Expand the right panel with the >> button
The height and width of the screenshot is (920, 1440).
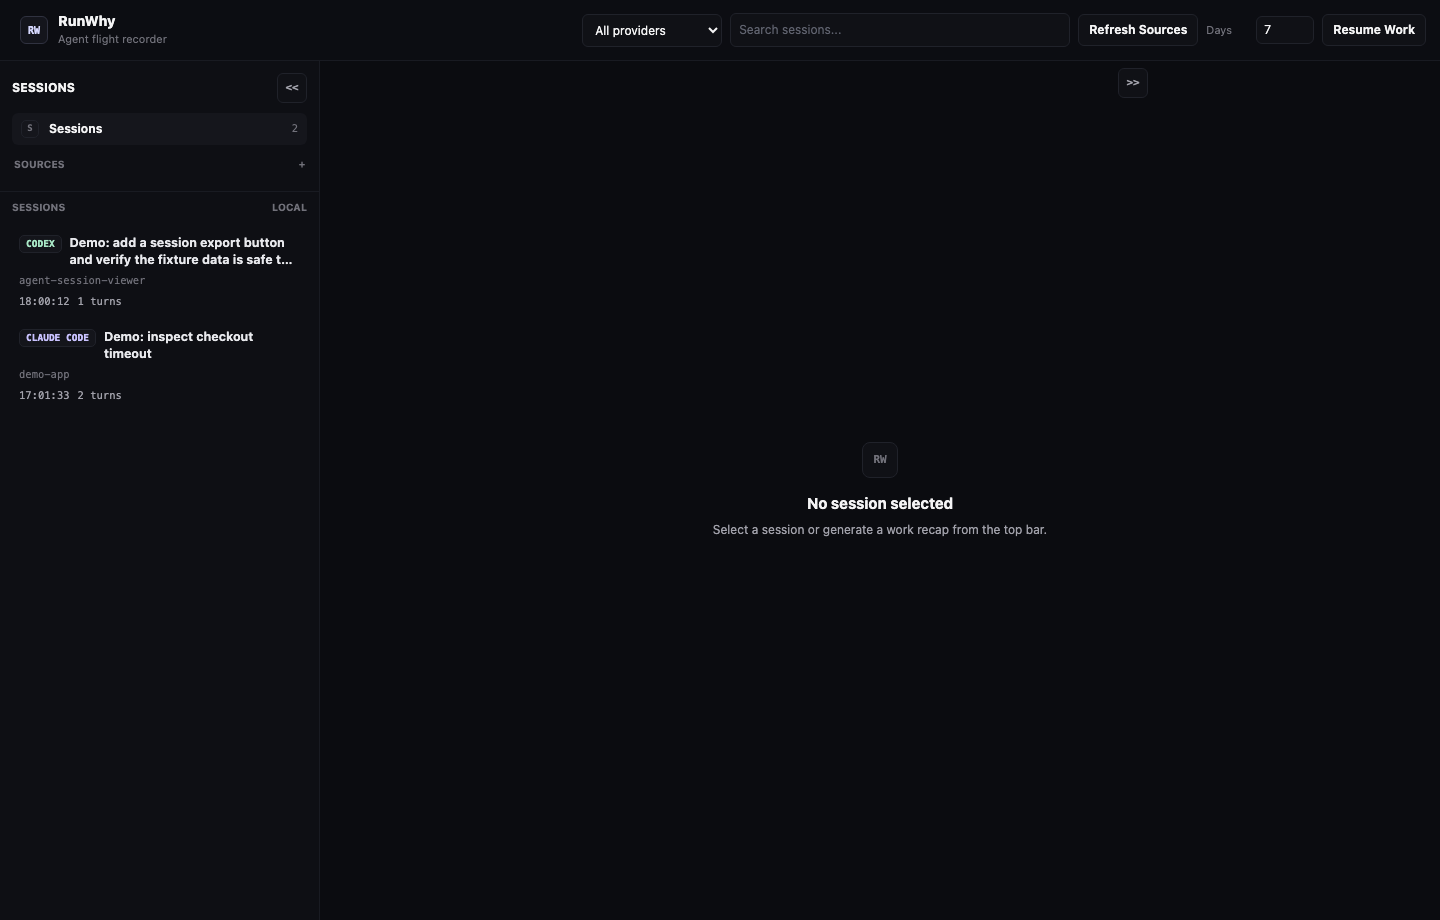1133,83
